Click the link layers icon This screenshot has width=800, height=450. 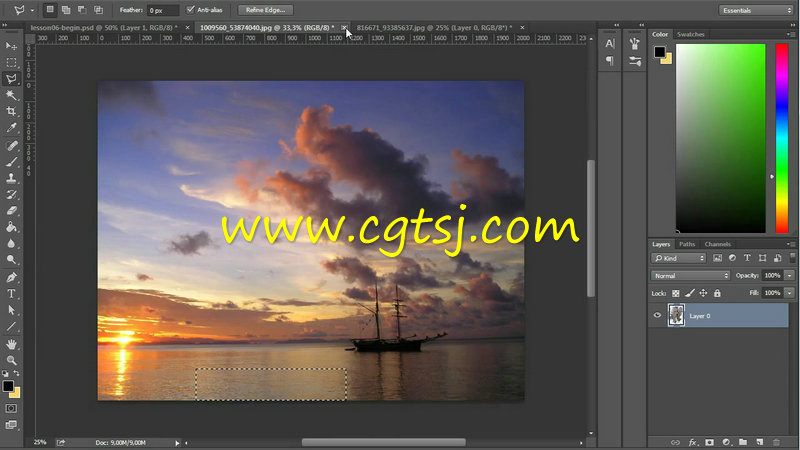[x=676, y=442]
